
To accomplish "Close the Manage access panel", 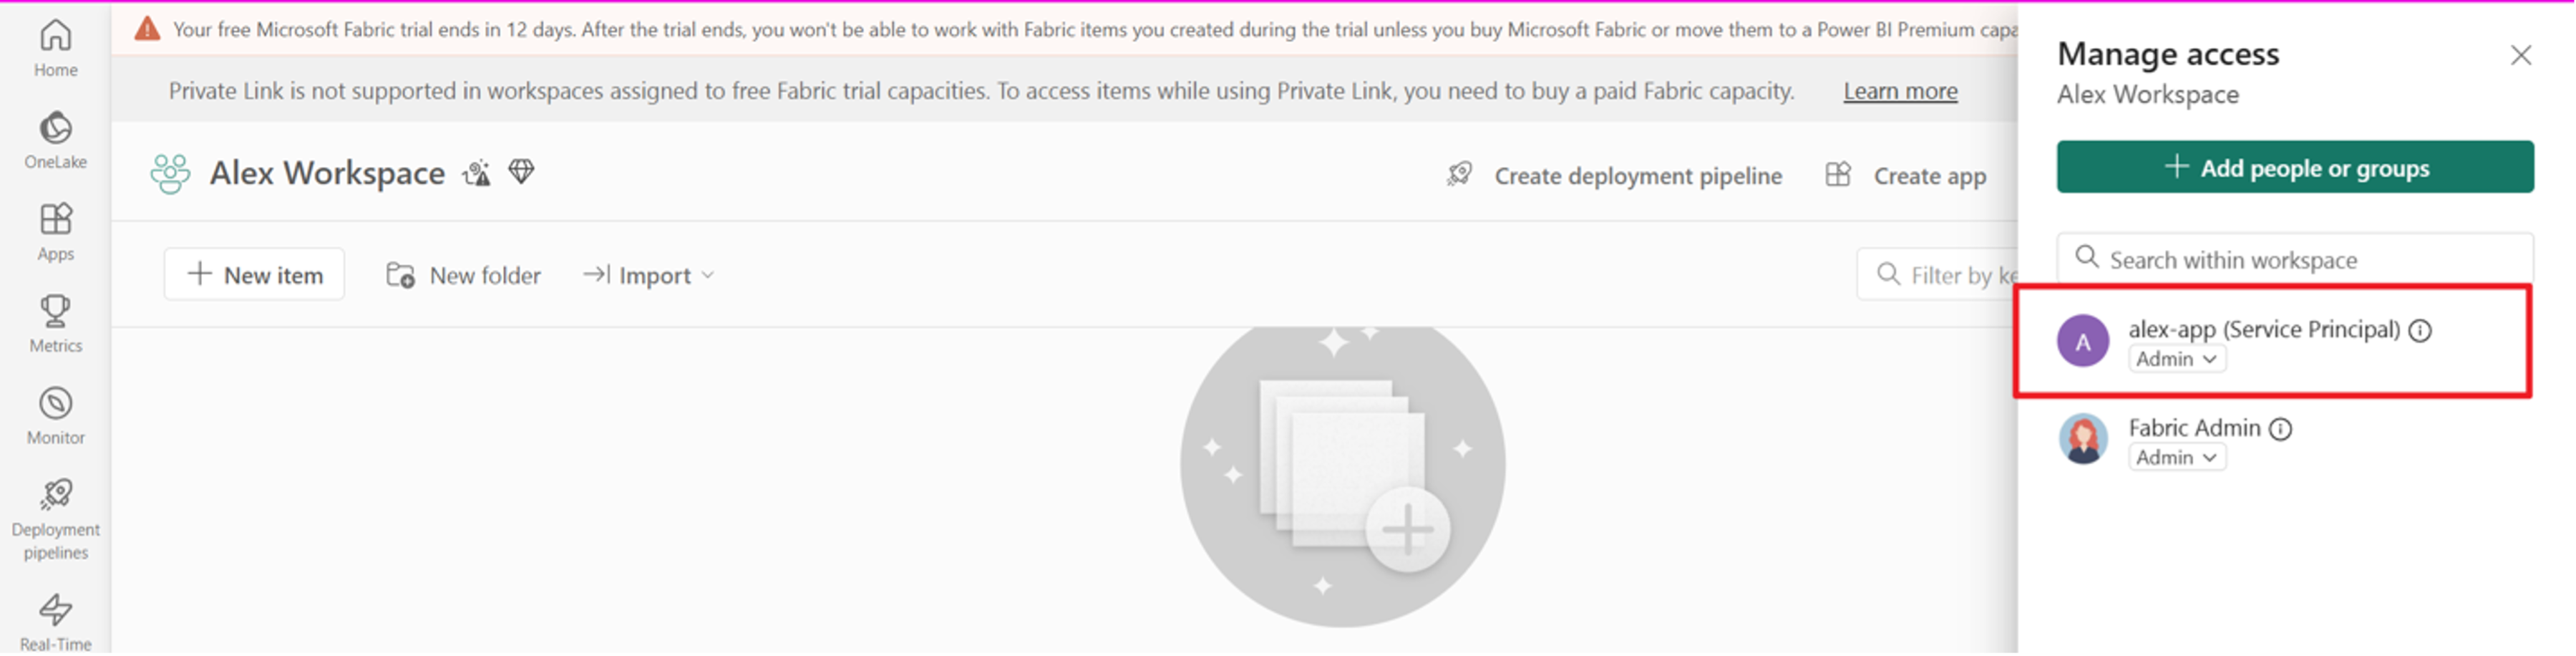I will click(x=2521, y=55).
